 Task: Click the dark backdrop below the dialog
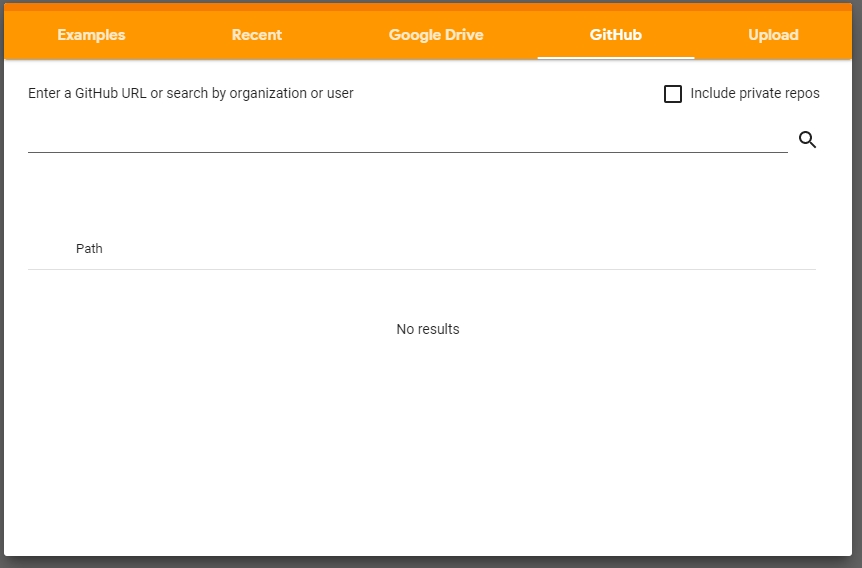tap(430, 562)
